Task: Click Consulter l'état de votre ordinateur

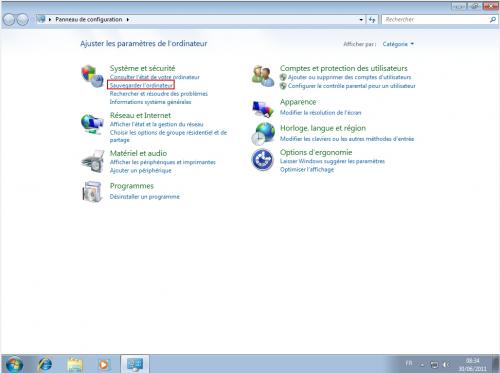Action: tap(155, 77)
